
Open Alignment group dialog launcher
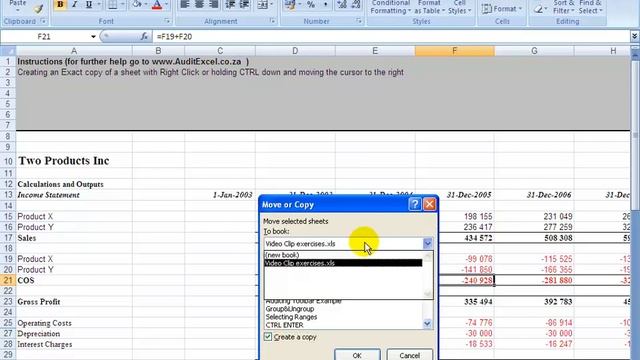tap(272, 21)
